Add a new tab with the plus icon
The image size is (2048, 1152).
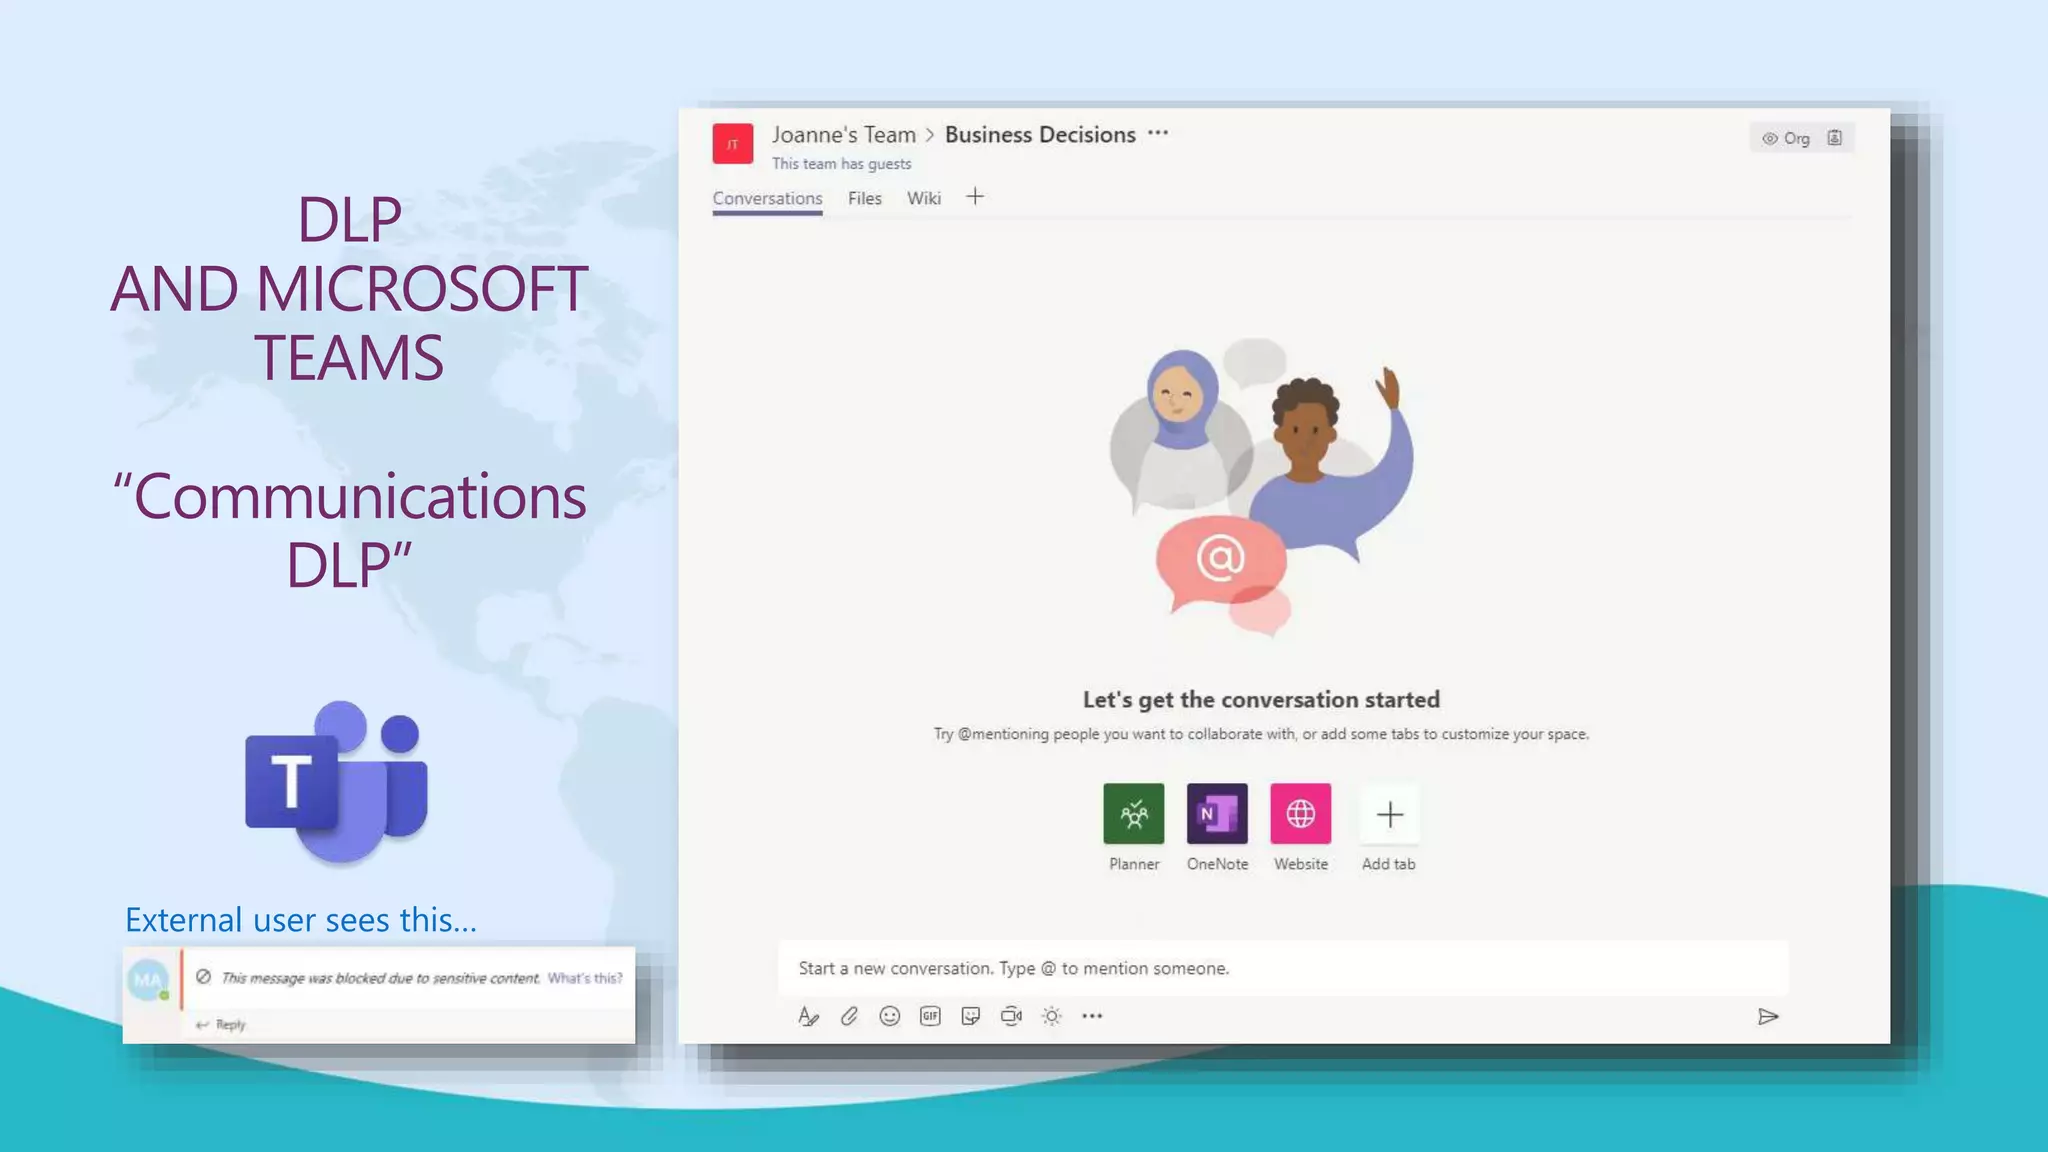pos(975,196)
